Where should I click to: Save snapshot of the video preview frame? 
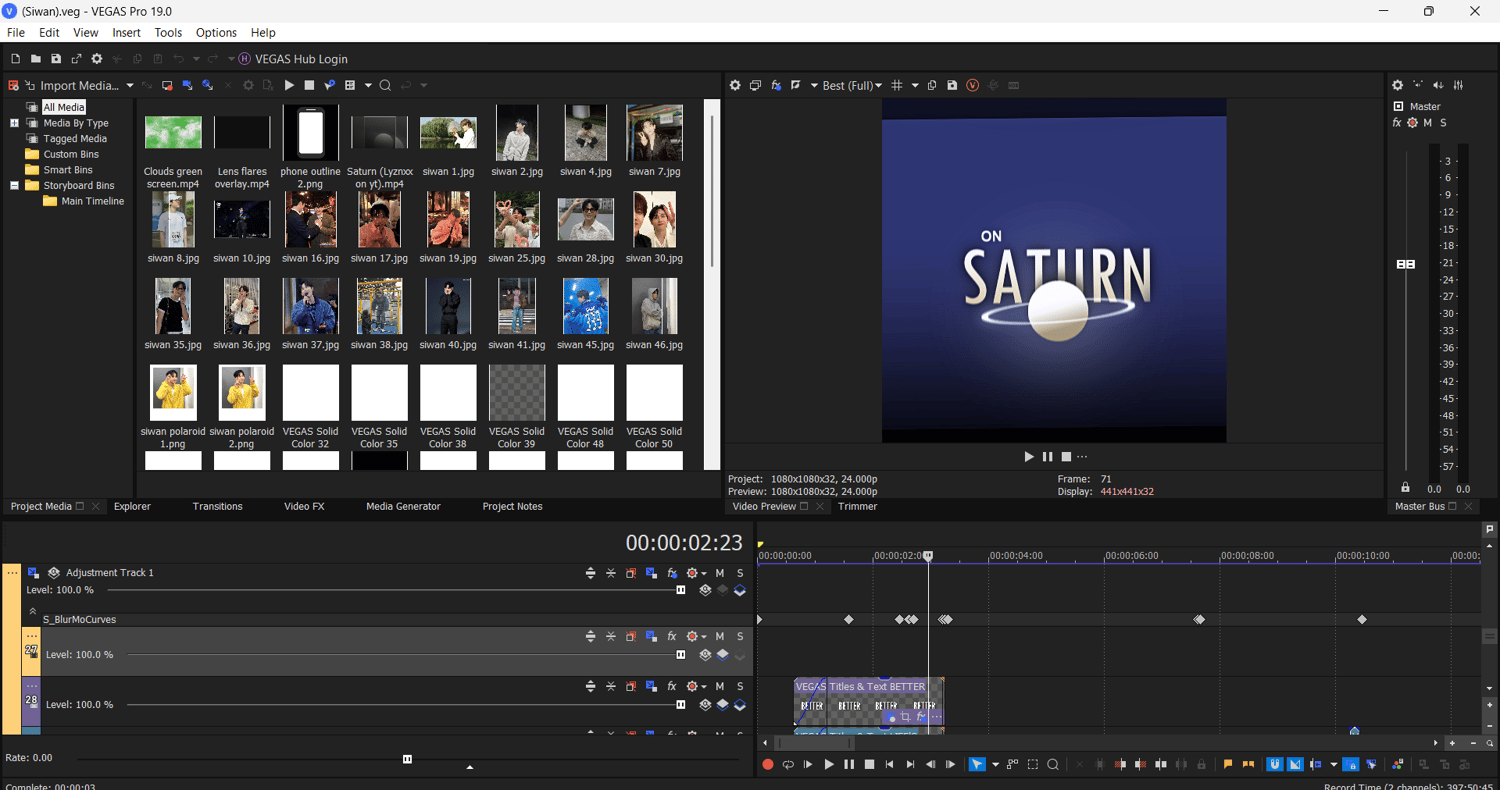[952, 86]
